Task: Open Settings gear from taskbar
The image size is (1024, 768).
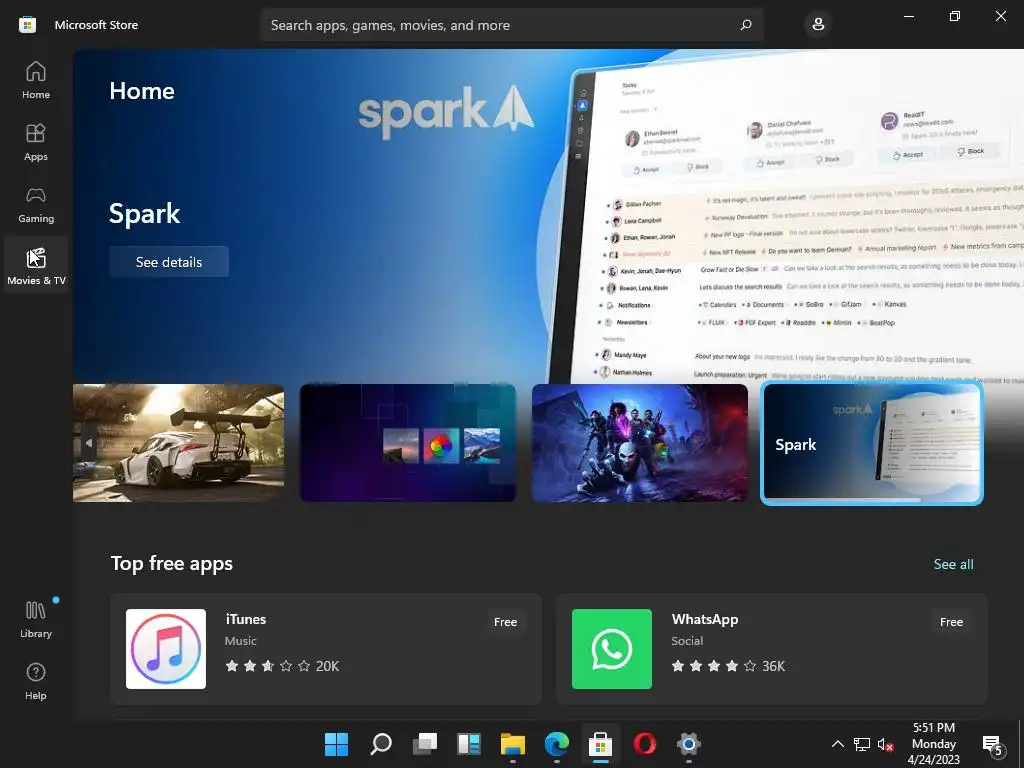Action: click(688, 744)
